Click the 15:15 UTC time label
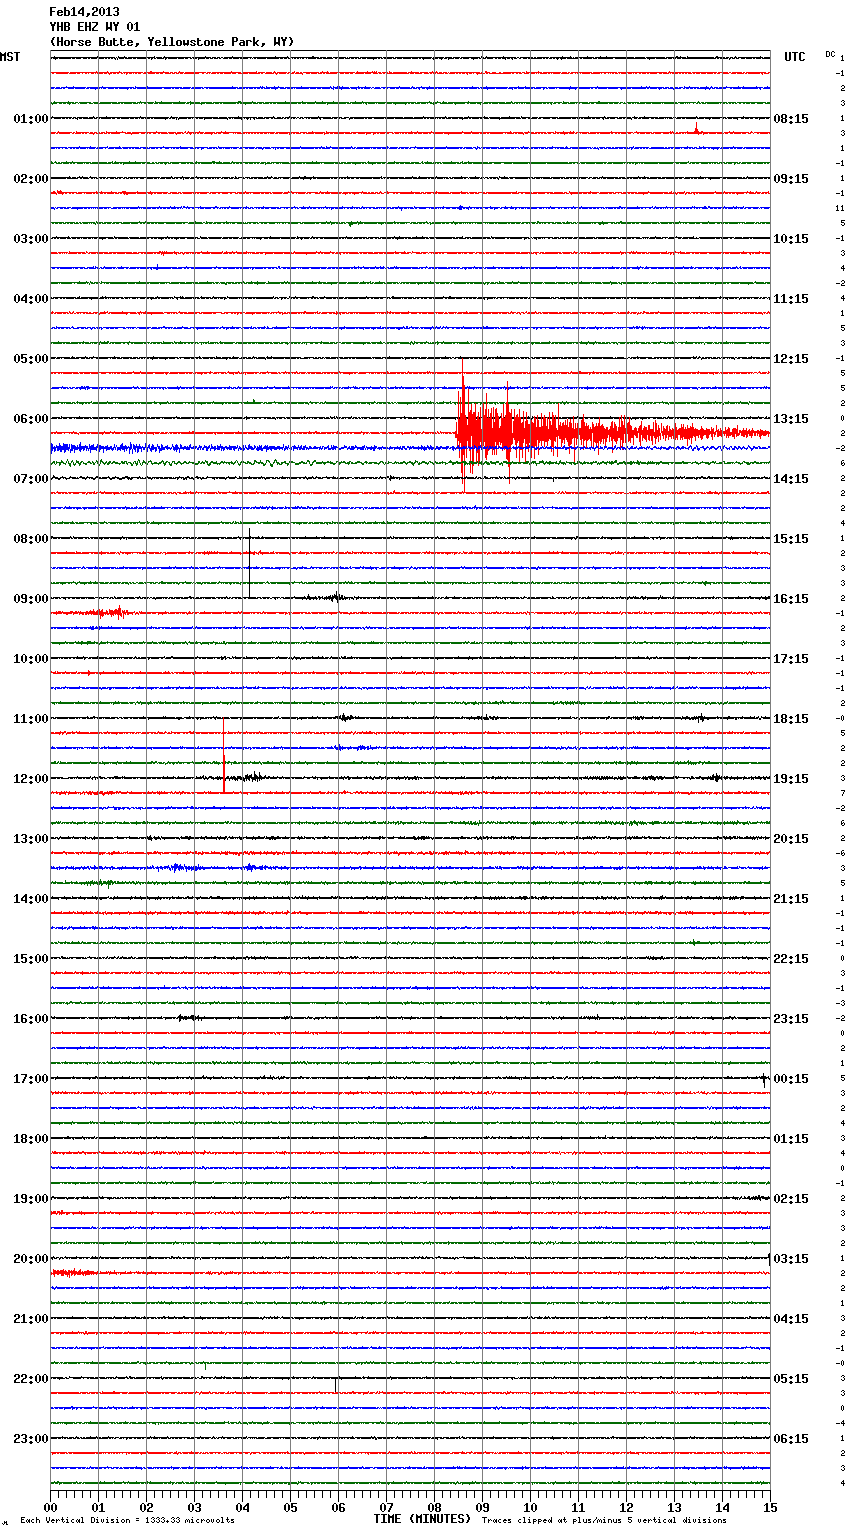 (791, 539)
